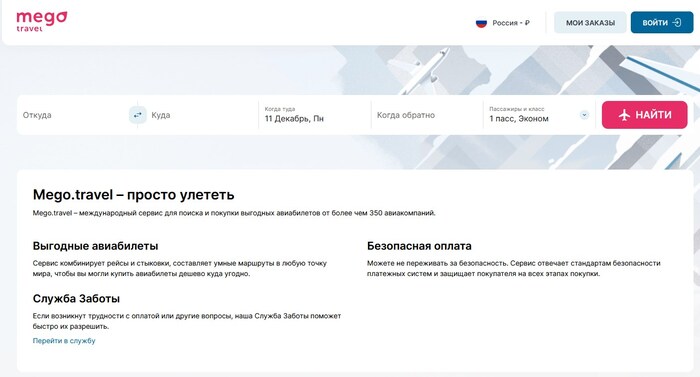The width and height of the screenshot is (700, 377).
Task: Open the Россия - ₽ region selector
Action: [503, 23]
